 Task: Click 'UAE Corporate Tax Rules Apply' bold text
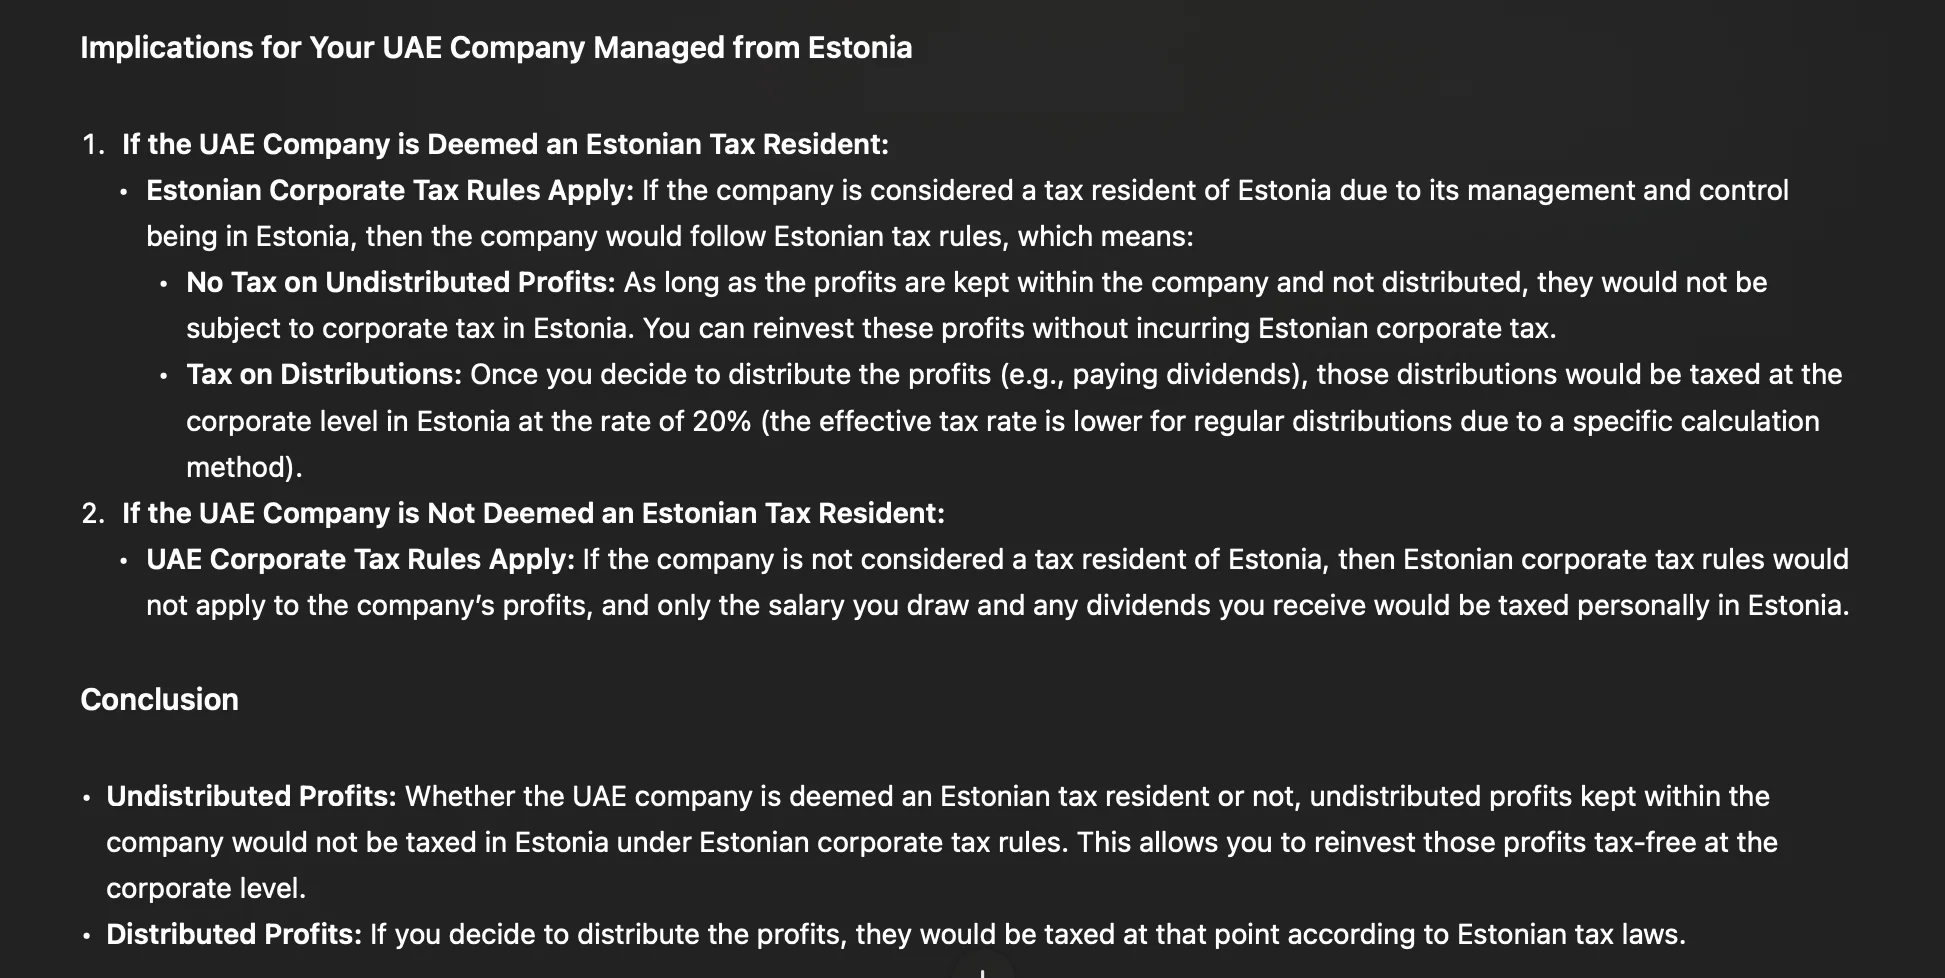point(361,559)
